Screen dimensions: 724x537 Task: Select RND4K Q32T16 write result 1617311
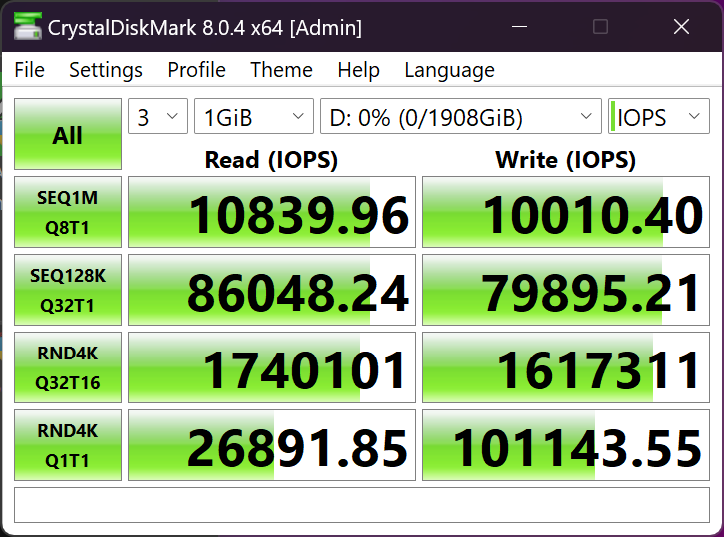(566, 368)
